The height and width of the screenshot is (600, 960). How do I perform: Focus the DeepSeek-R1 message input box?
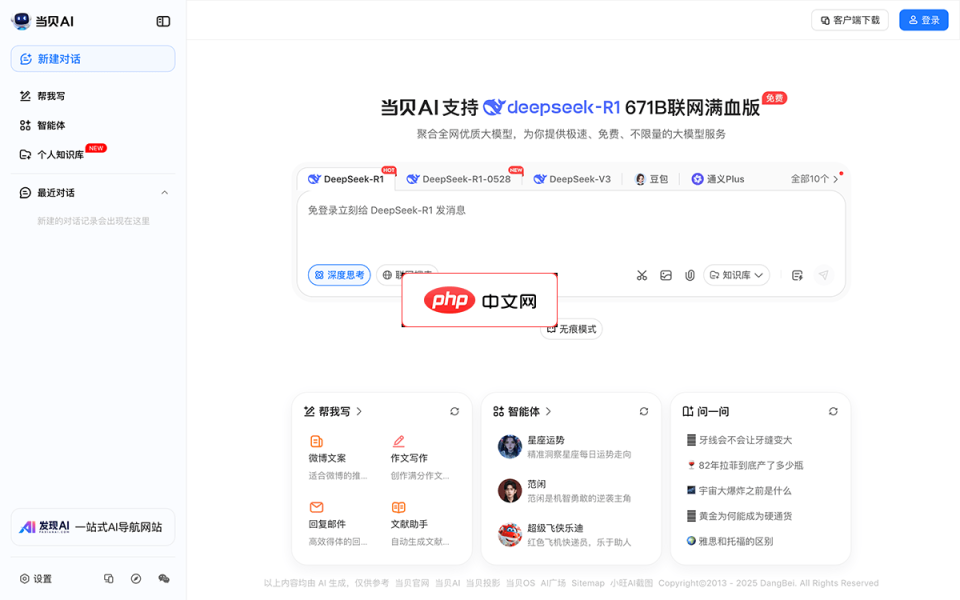pos(571,230)
